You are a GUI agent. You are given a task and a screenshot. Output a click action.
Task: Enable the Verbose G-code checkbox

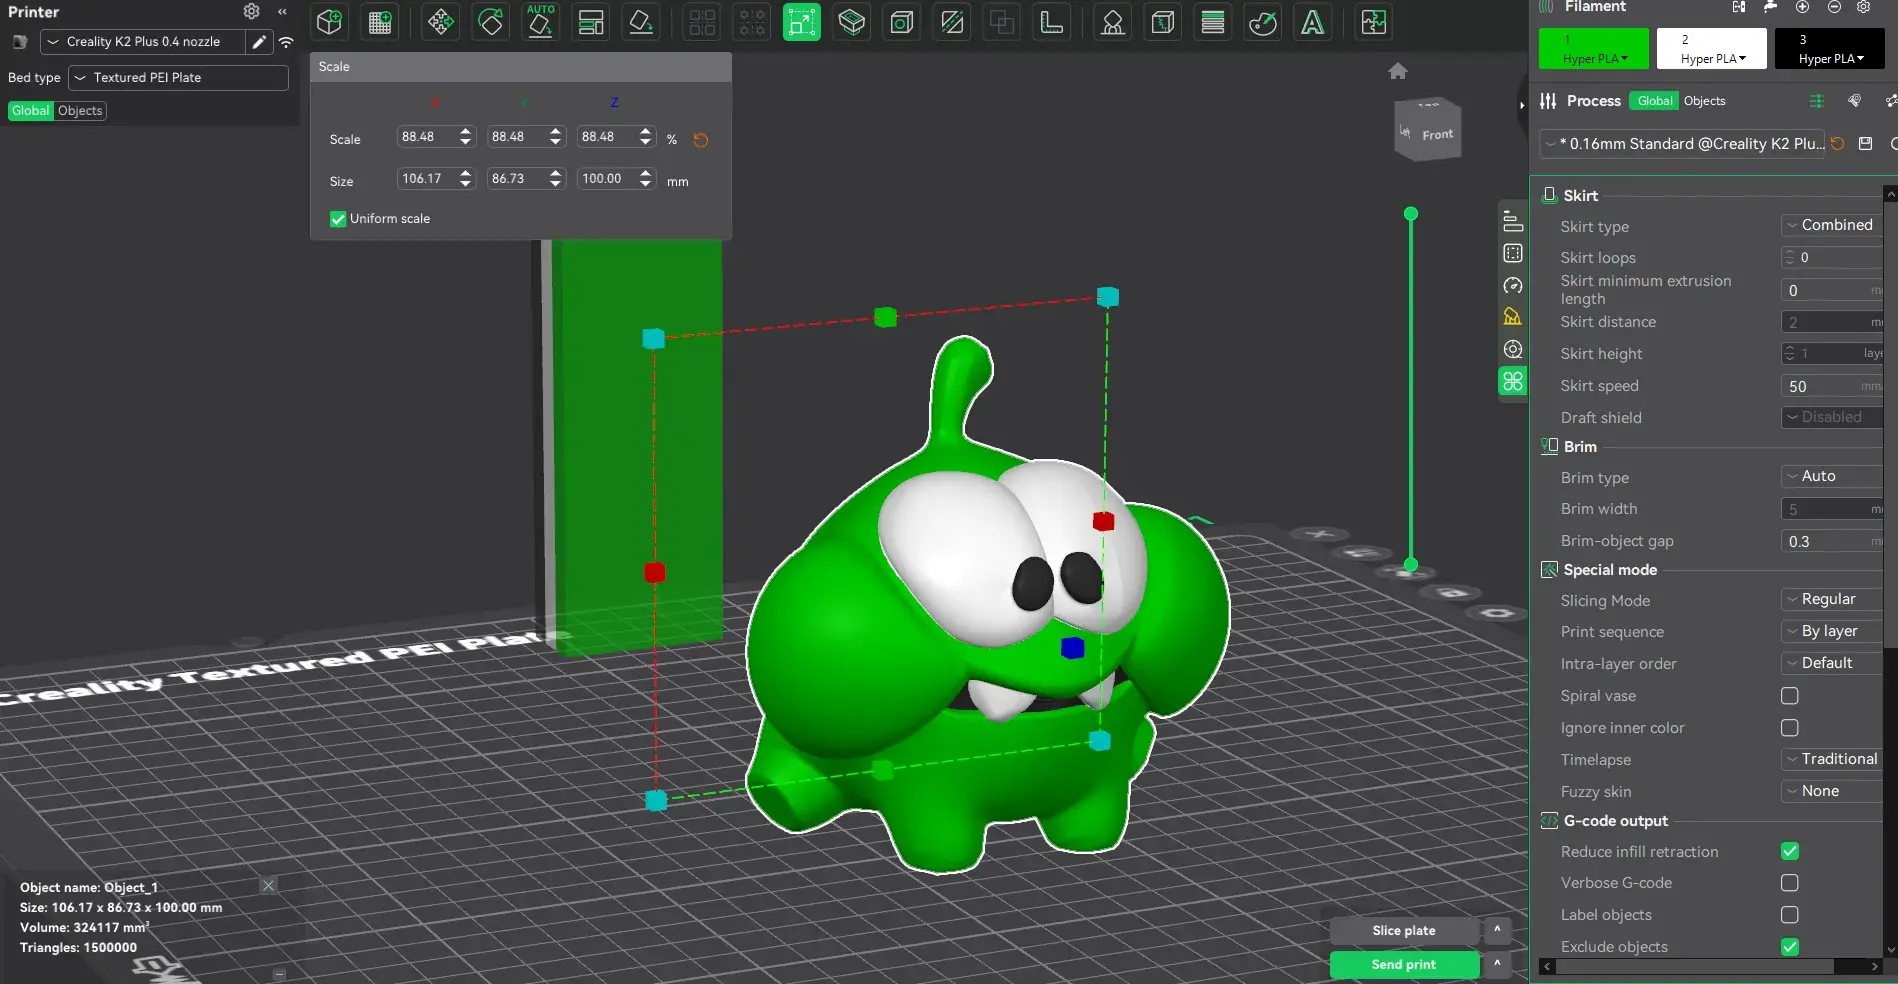1790,883
